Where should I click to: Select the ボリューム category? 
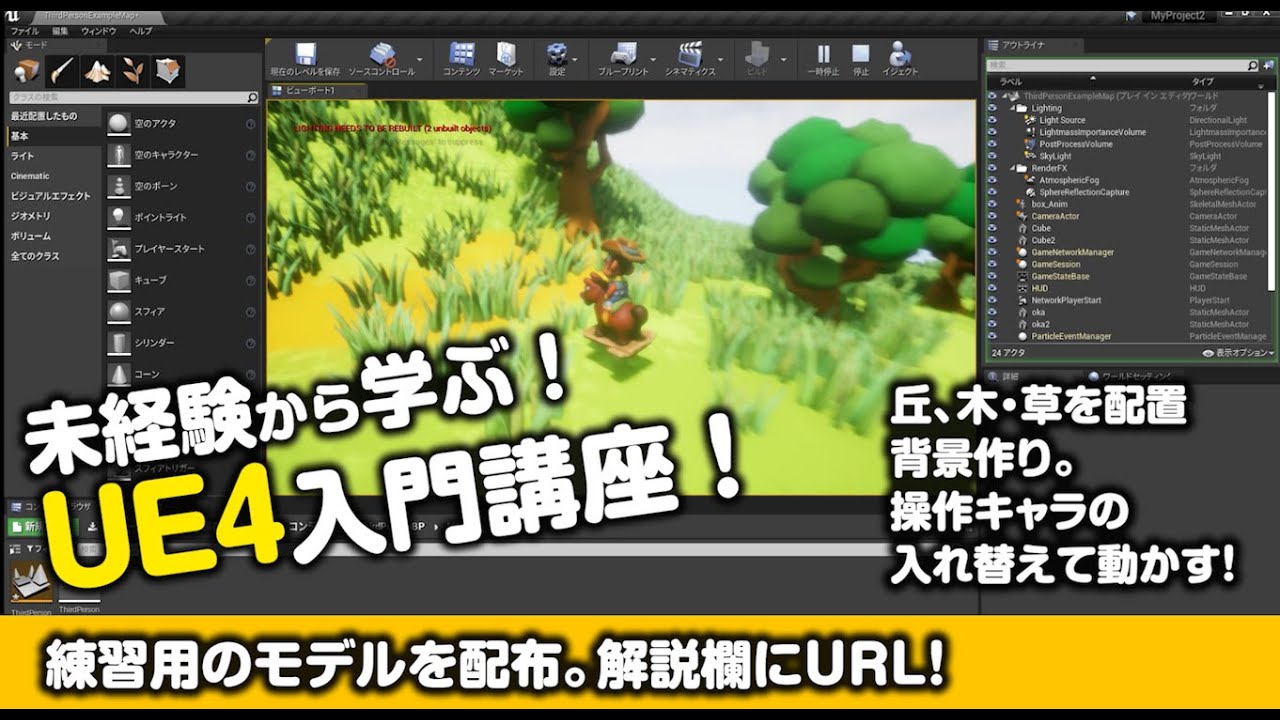tap(53, 236)
